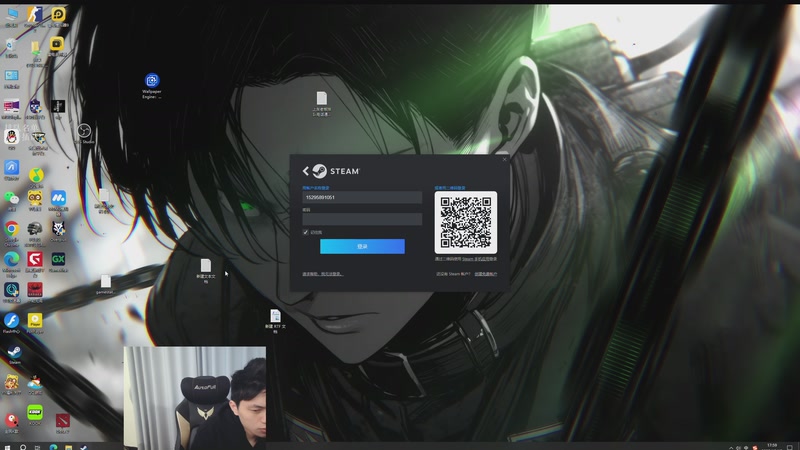800x450 pixels.
Task: Open the document icon at the top center of the desktop
Action: click(x=321, y=104)
